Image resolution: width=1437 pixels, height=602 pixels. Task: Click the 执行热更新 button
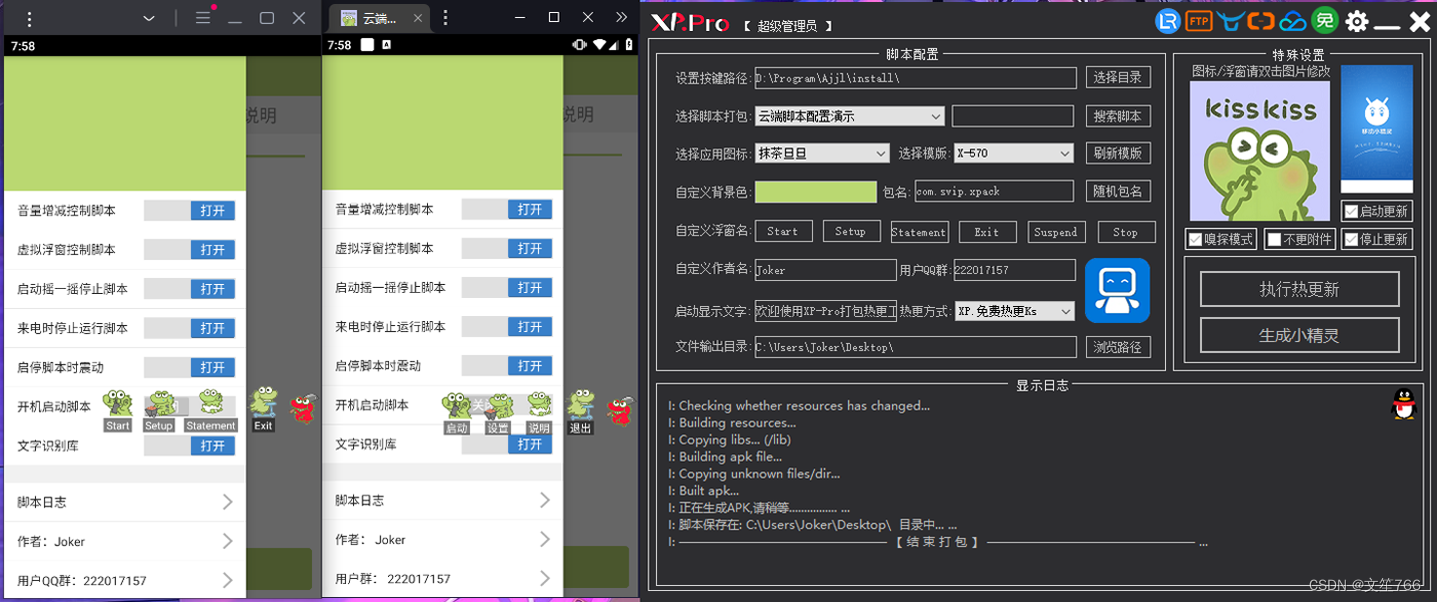point(1299,289)
